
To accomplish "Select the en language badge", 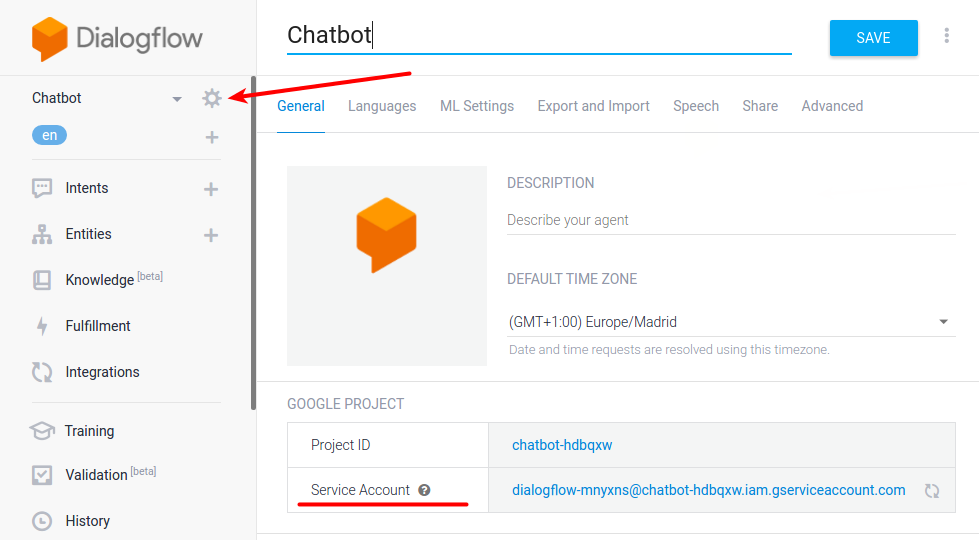I will (x=49, y=135).
